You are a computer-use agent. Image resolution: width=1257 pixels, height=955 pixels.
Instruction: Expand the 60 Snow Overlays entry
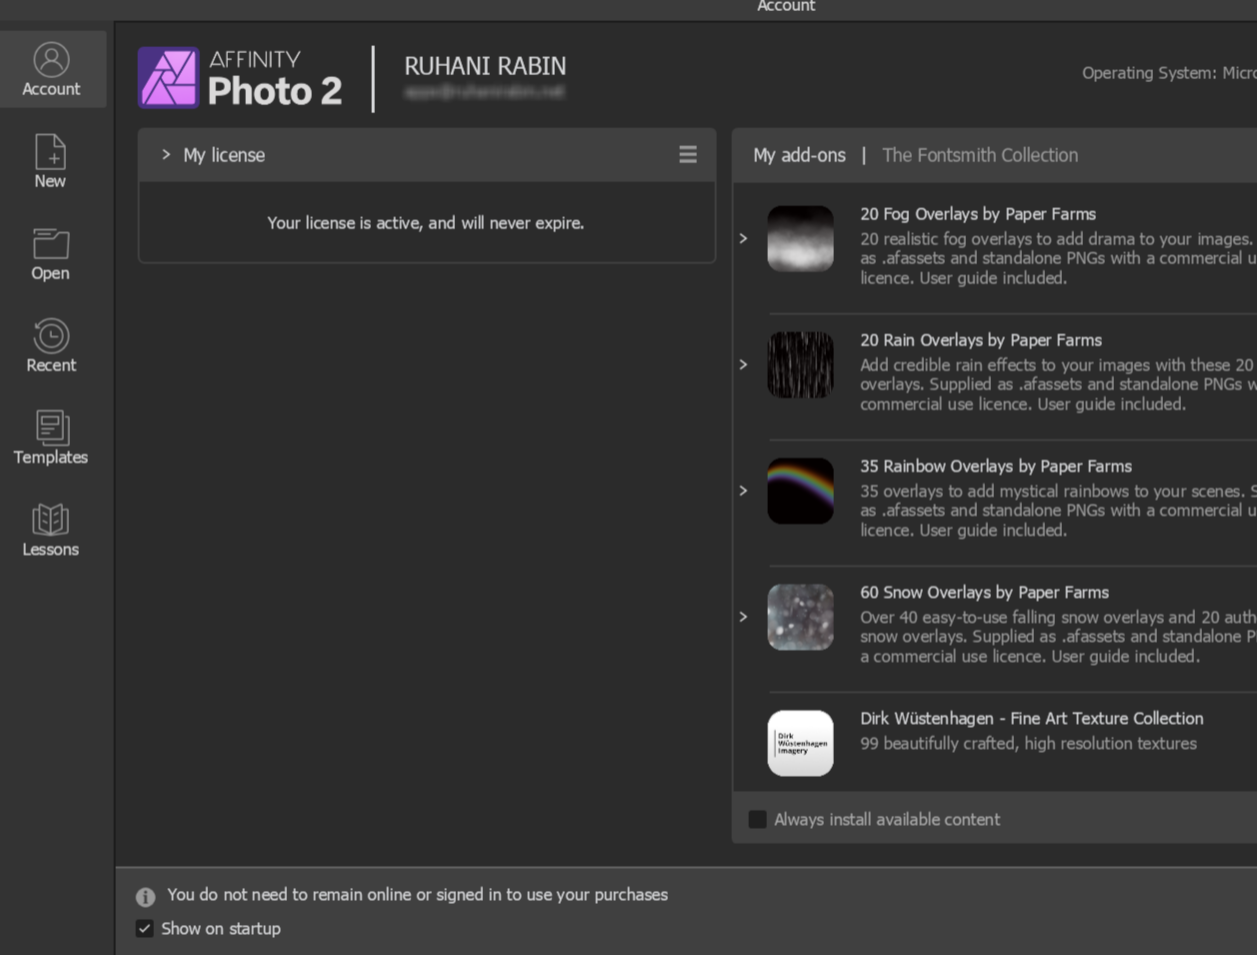tap(743, 617)
